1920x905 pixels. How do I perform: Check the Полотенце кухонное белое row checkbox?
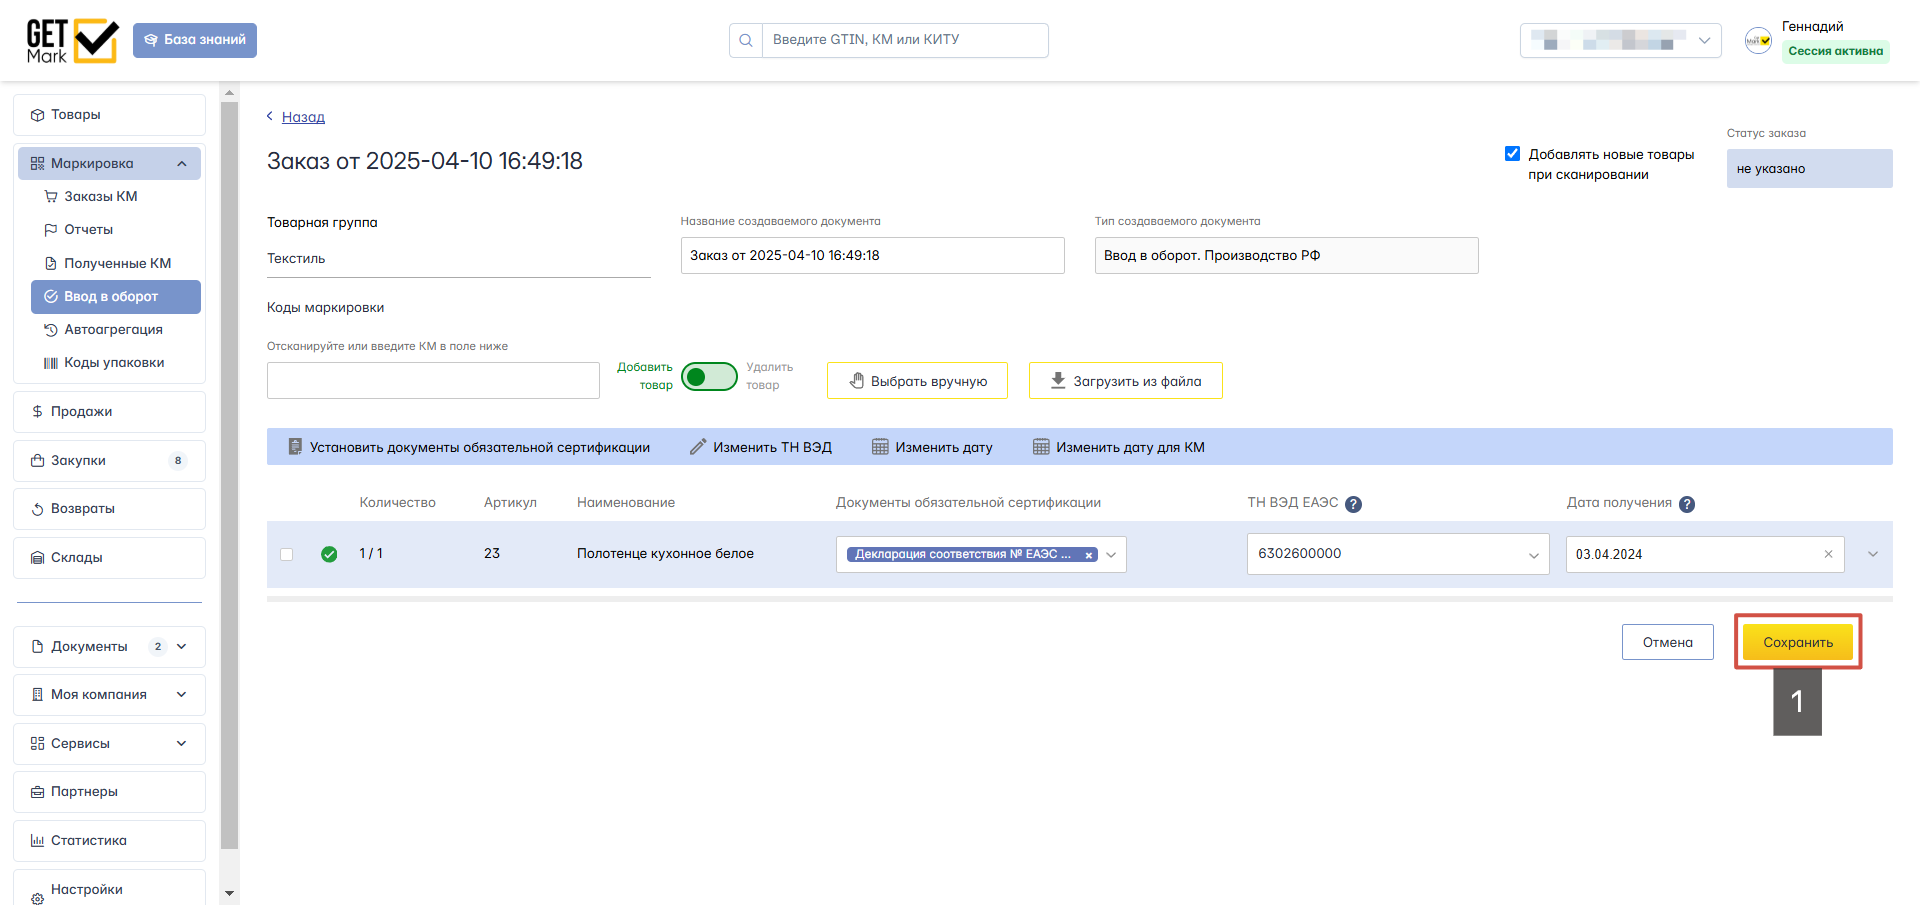pos(287,554)
